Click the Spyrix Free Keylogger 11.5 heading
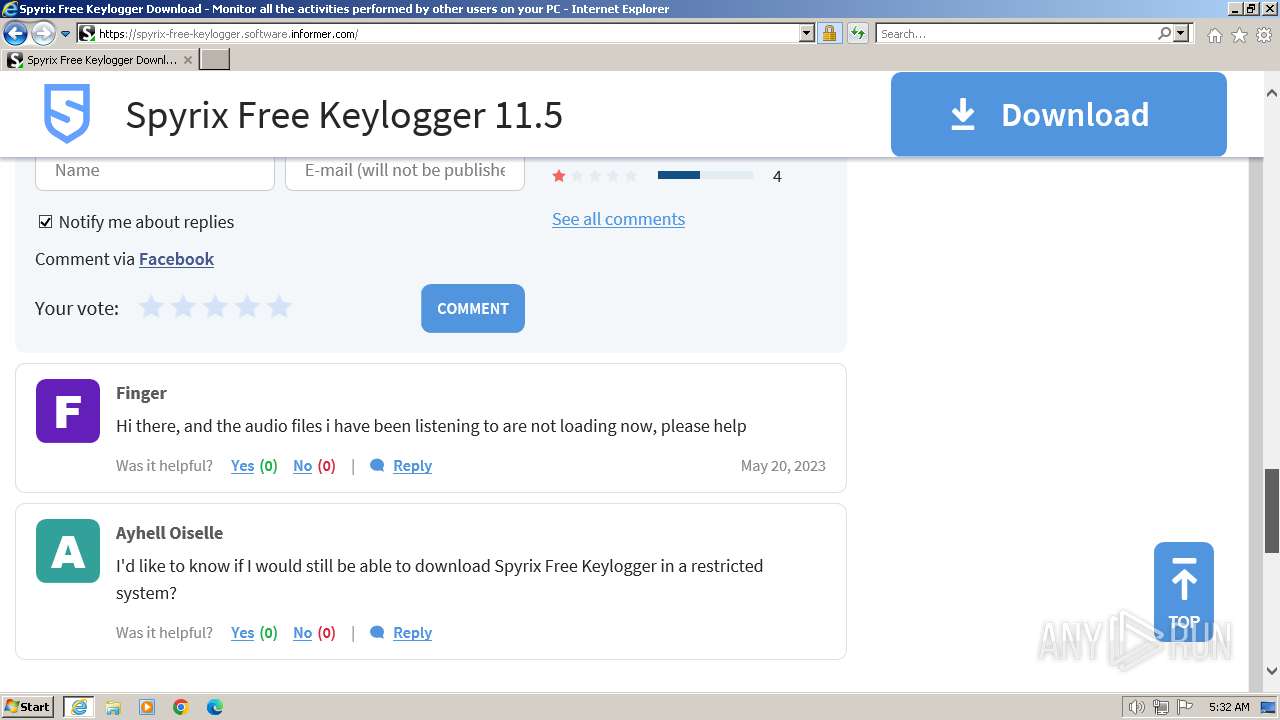The width and height of the screenshot is (1280, 720). (344, 115)
